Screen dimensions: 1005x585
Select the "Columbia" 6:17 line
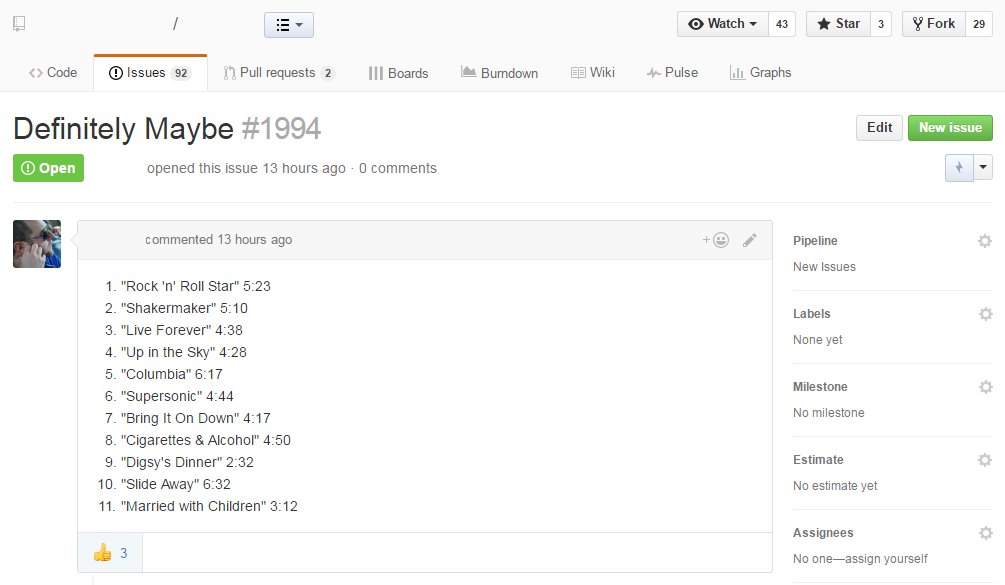[x=171, y=374]
